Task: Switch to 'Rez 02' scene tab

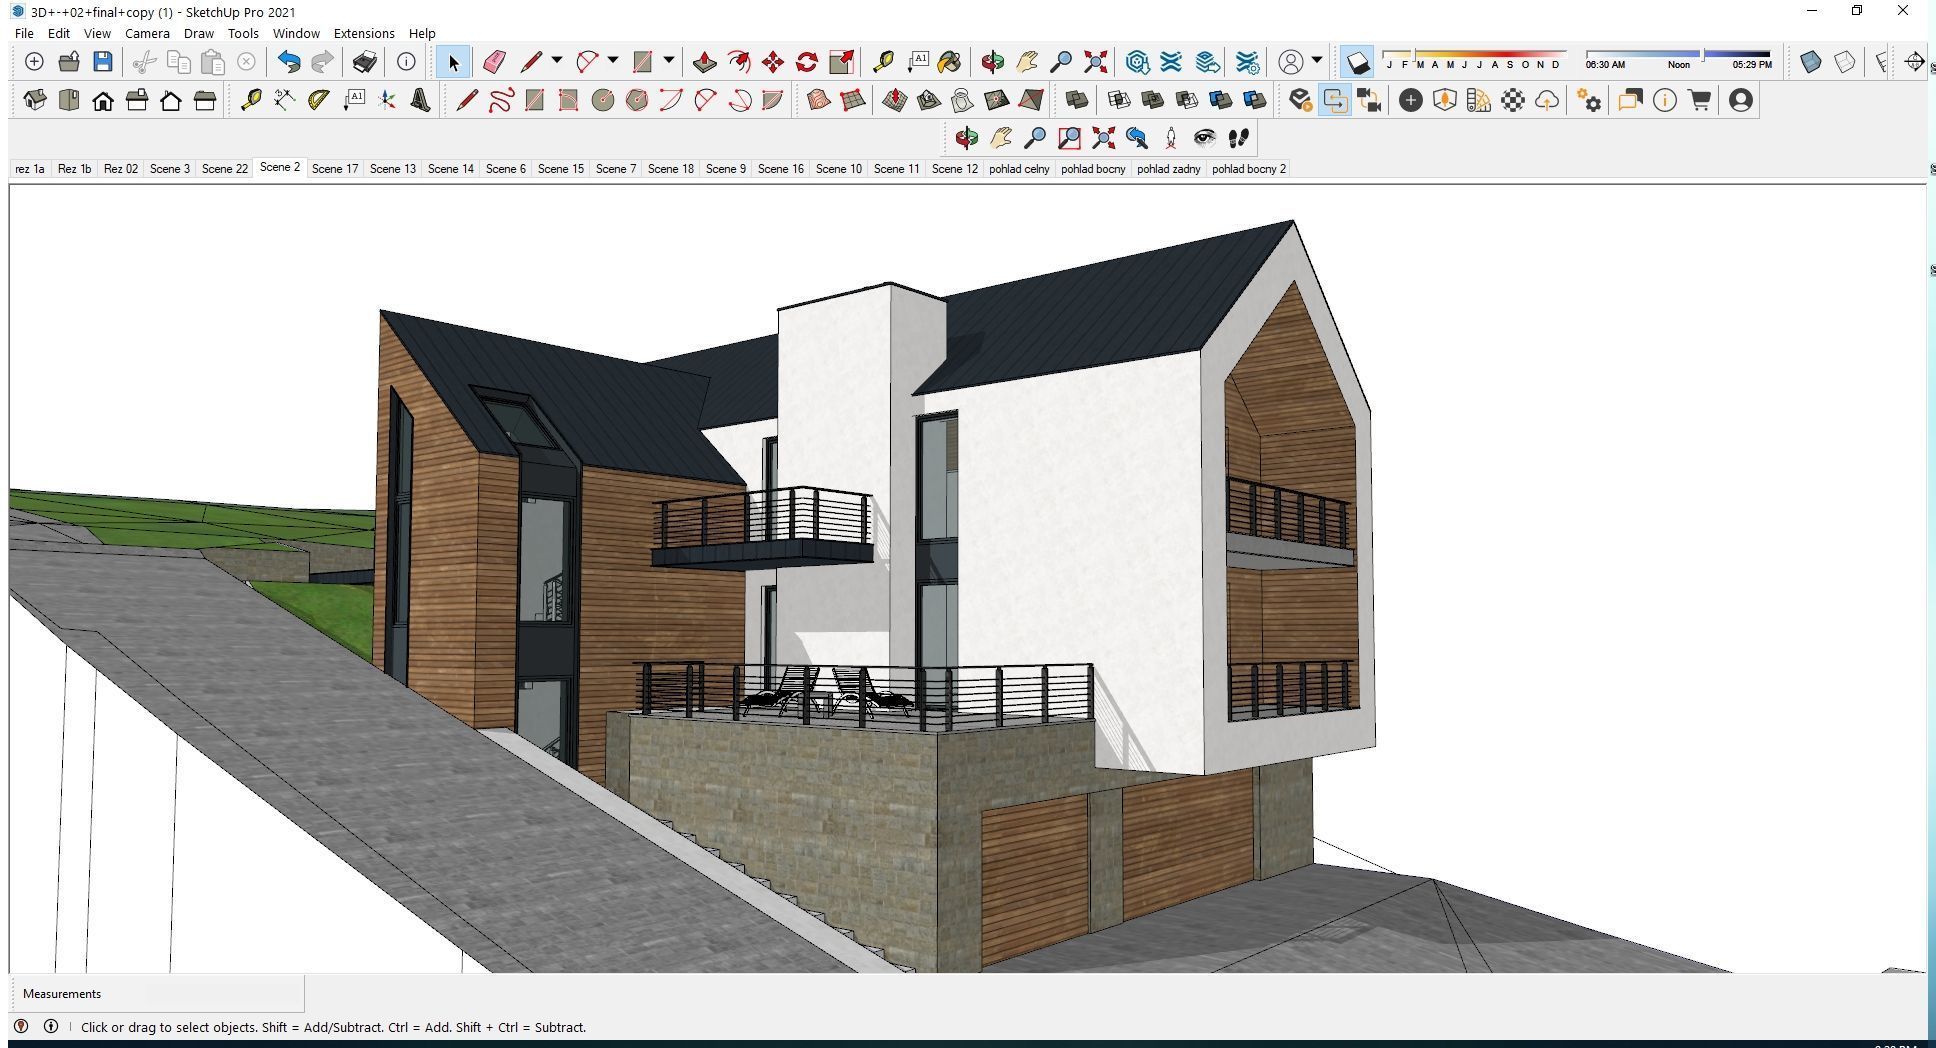Action: point(121,169)
